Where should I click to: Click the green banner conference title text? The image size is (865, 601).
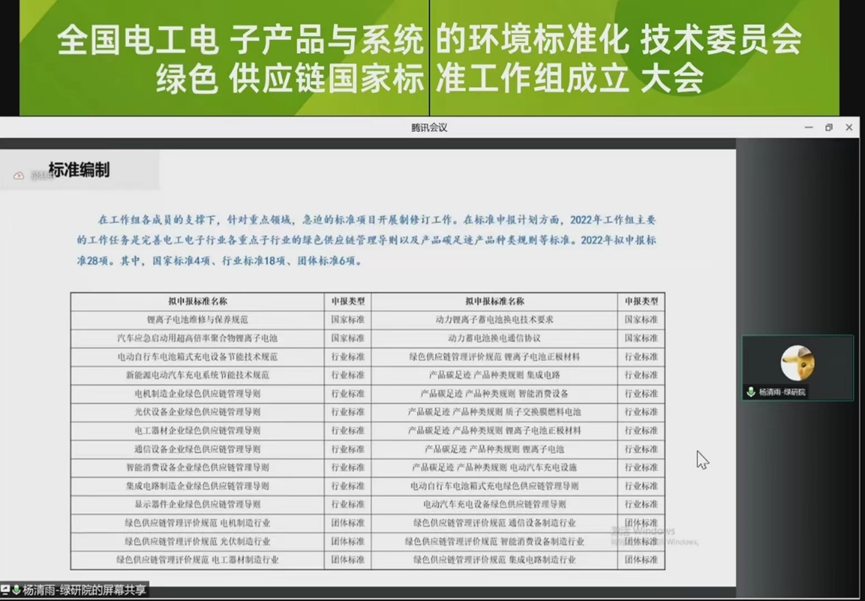429,58
